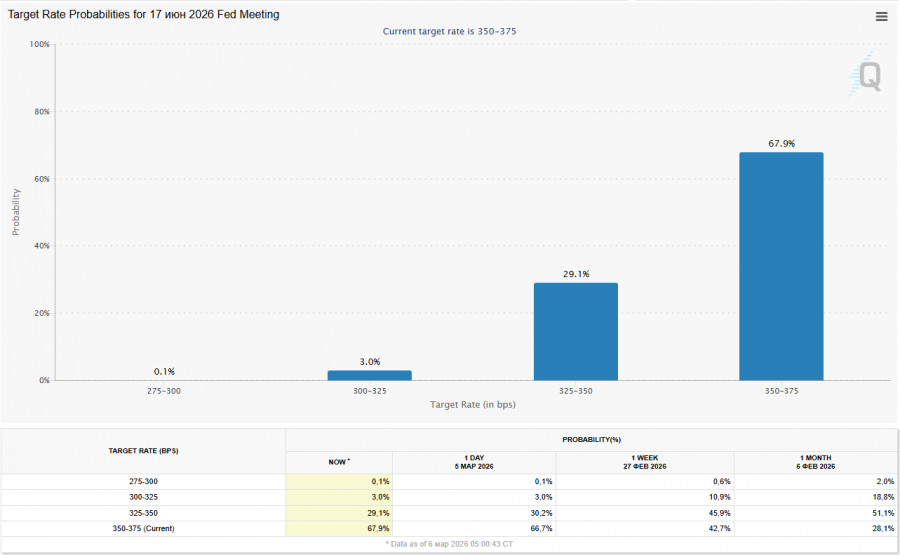
Task: Select the 300-325 table row label
Action: (143, 497)
